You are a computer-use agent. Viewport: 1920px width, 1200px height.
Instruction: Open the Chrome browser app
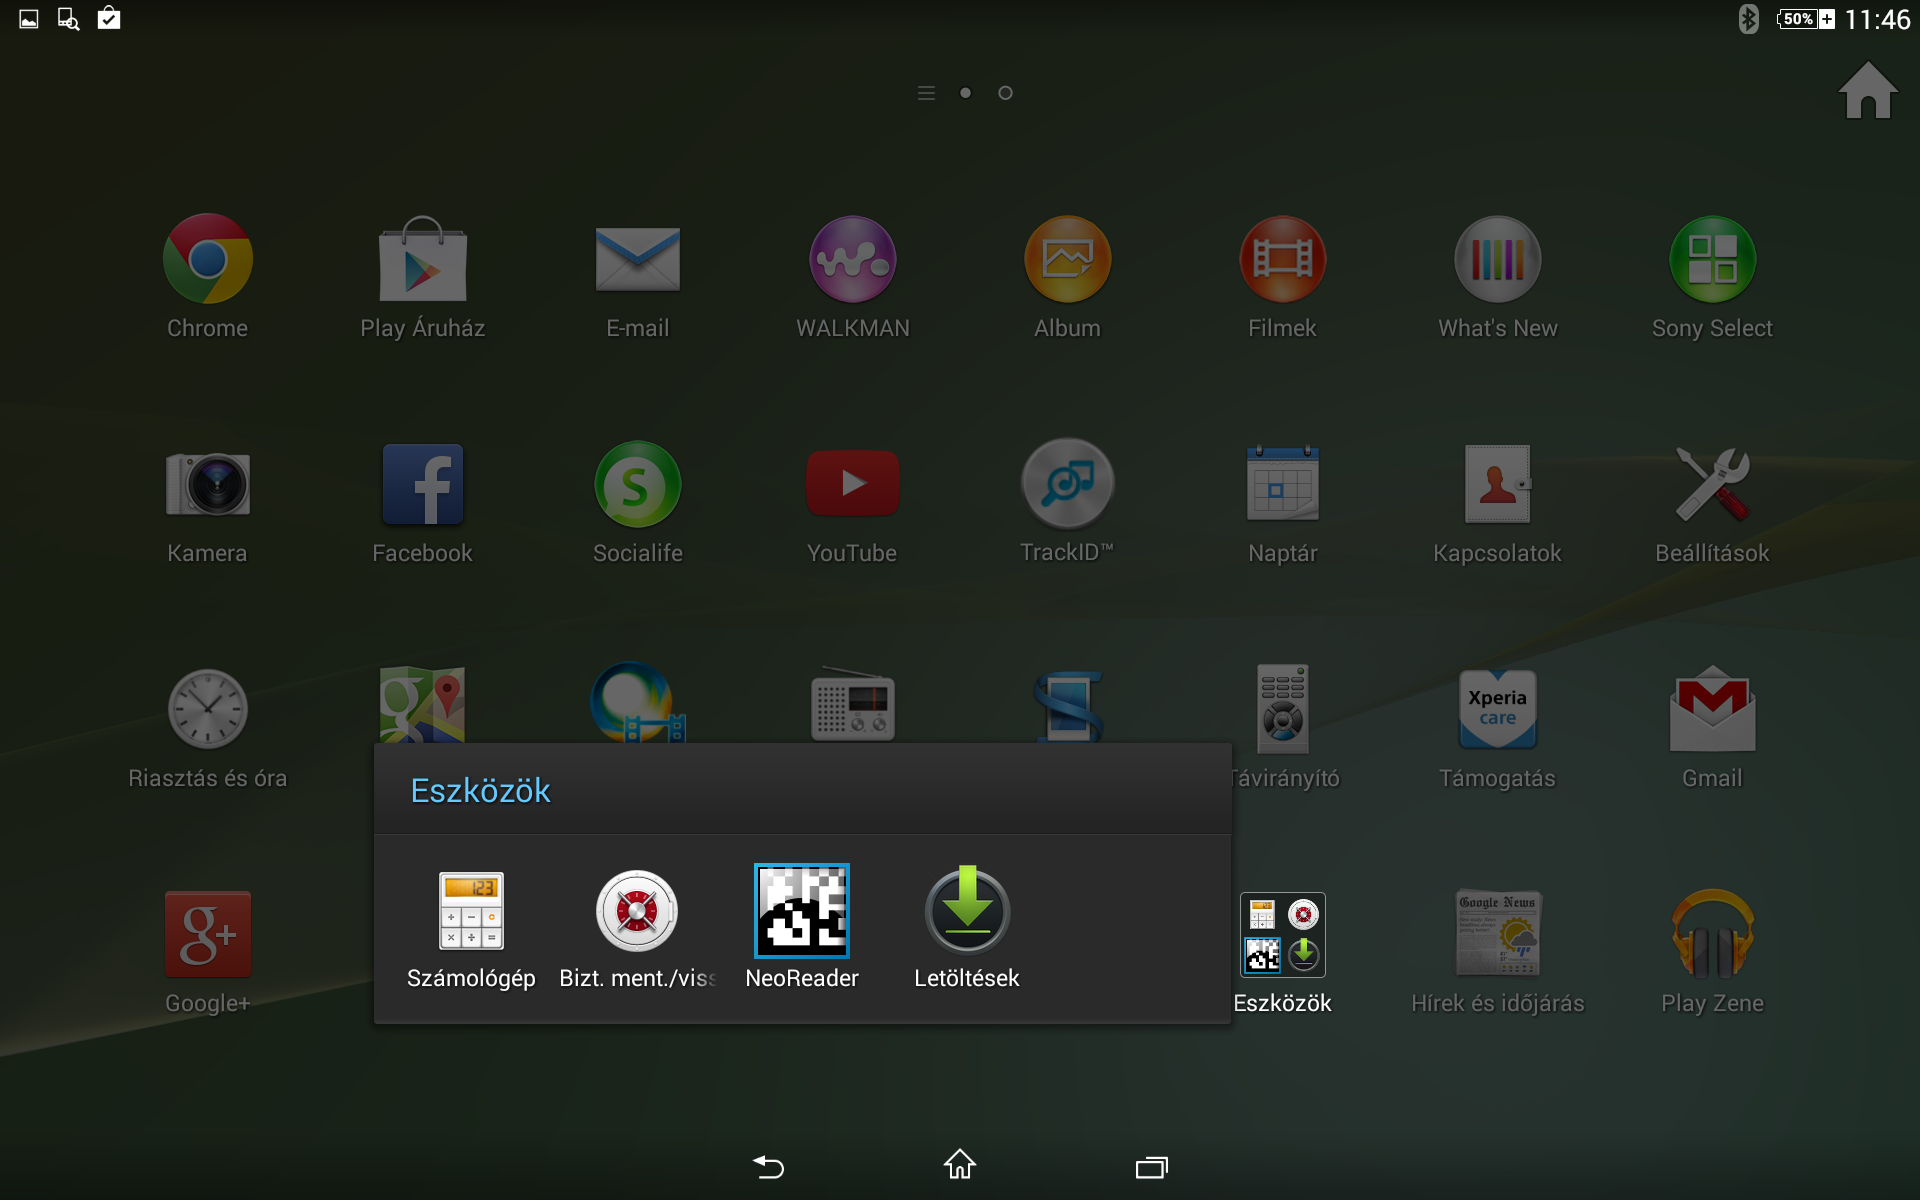pos(207,259)
